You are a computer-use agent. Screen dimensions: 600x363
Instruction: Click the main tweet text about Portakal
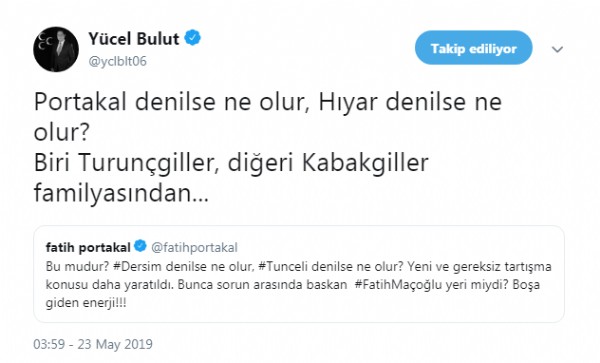click(268, 147)
